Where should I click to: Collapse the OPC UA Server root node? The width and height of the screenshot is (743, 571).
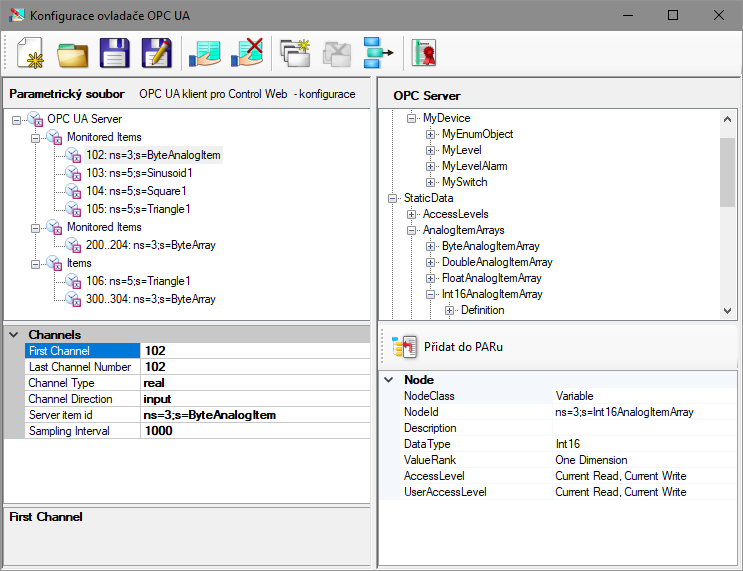[x=17, y=119]
